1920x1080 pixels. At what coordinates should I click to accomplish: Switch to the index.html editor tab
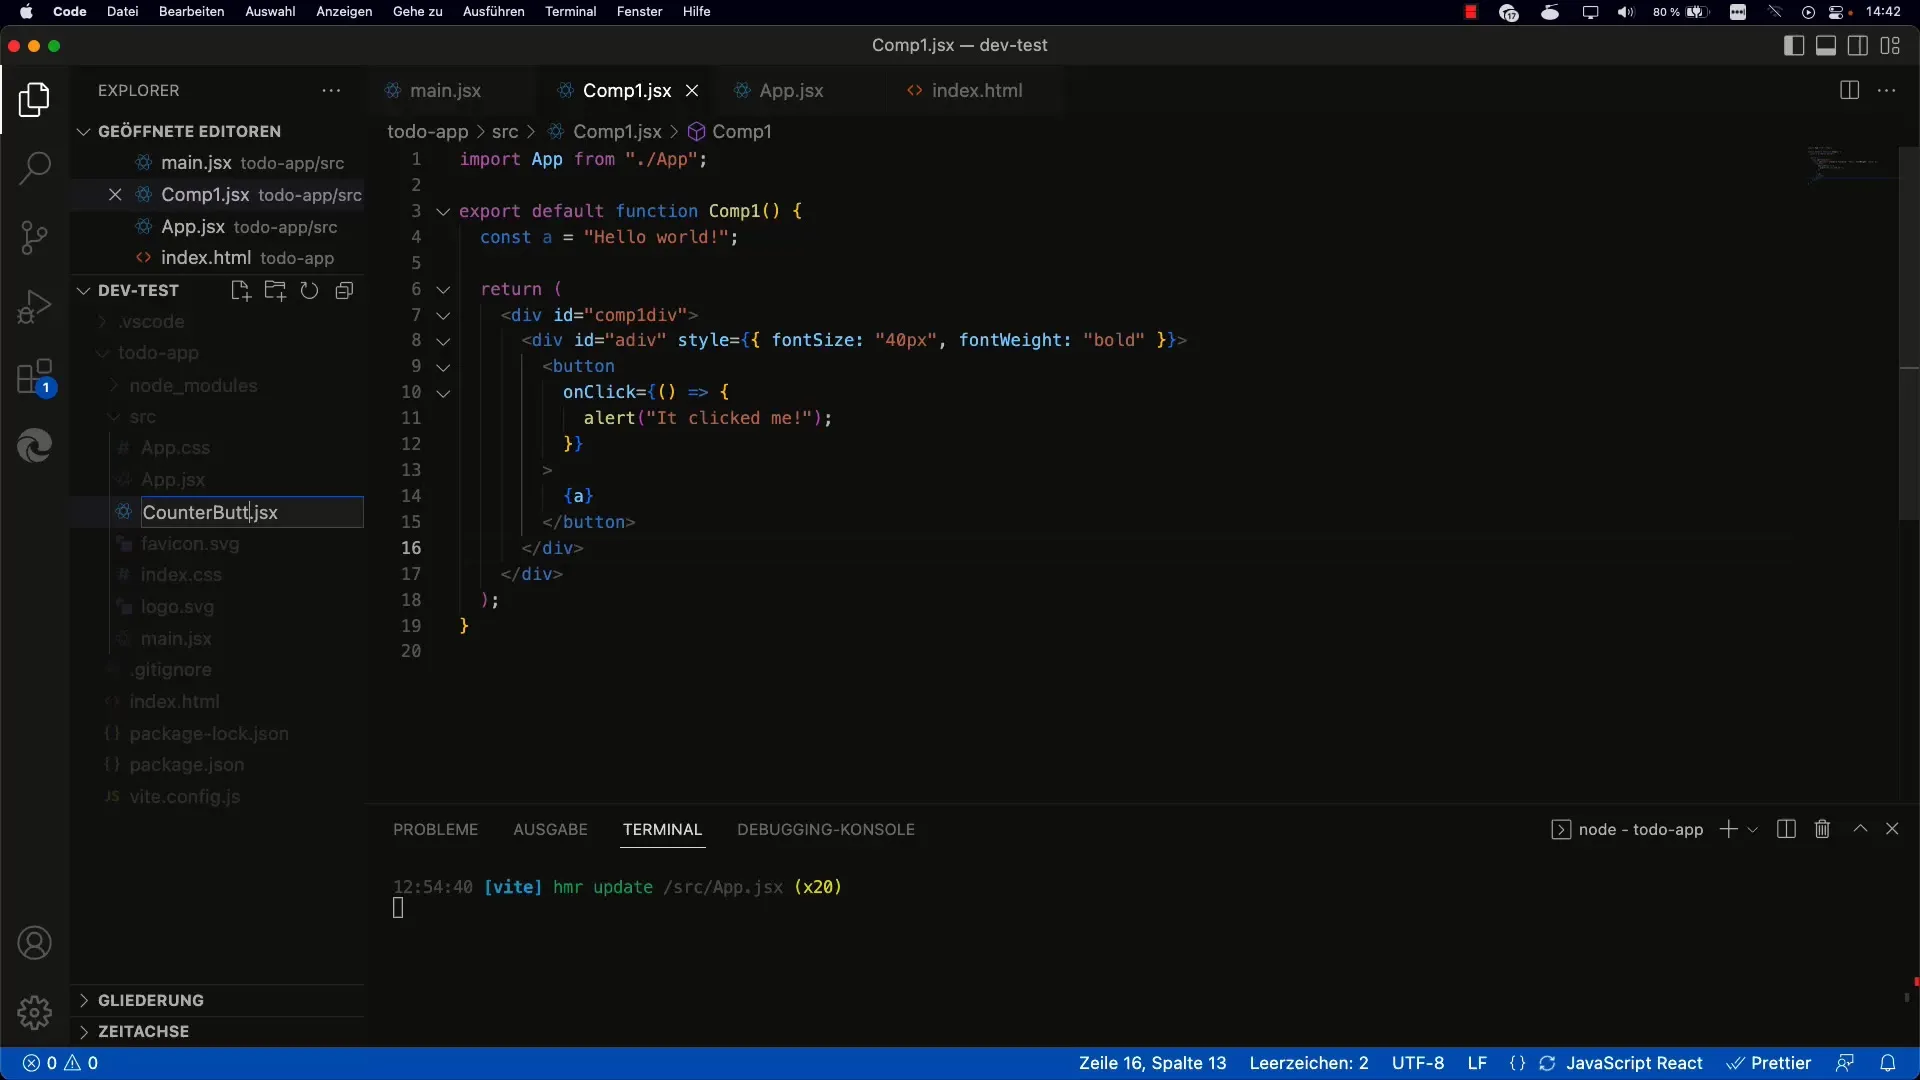coord(976,91)
